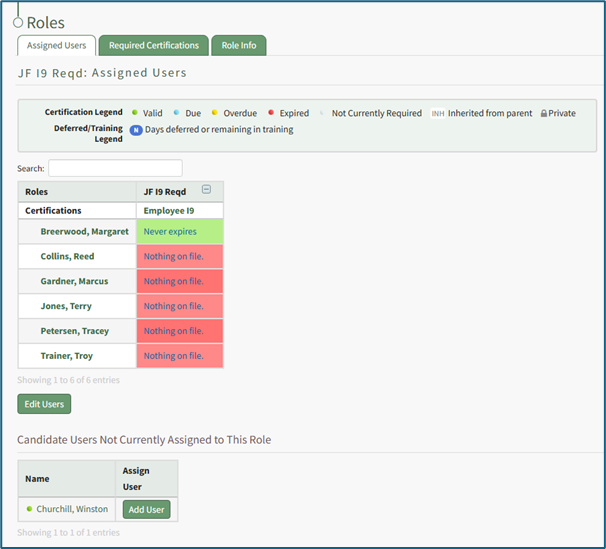Switch to the Required Certifications tab
This screenshot has height=549, width=606.
(153, 45)
